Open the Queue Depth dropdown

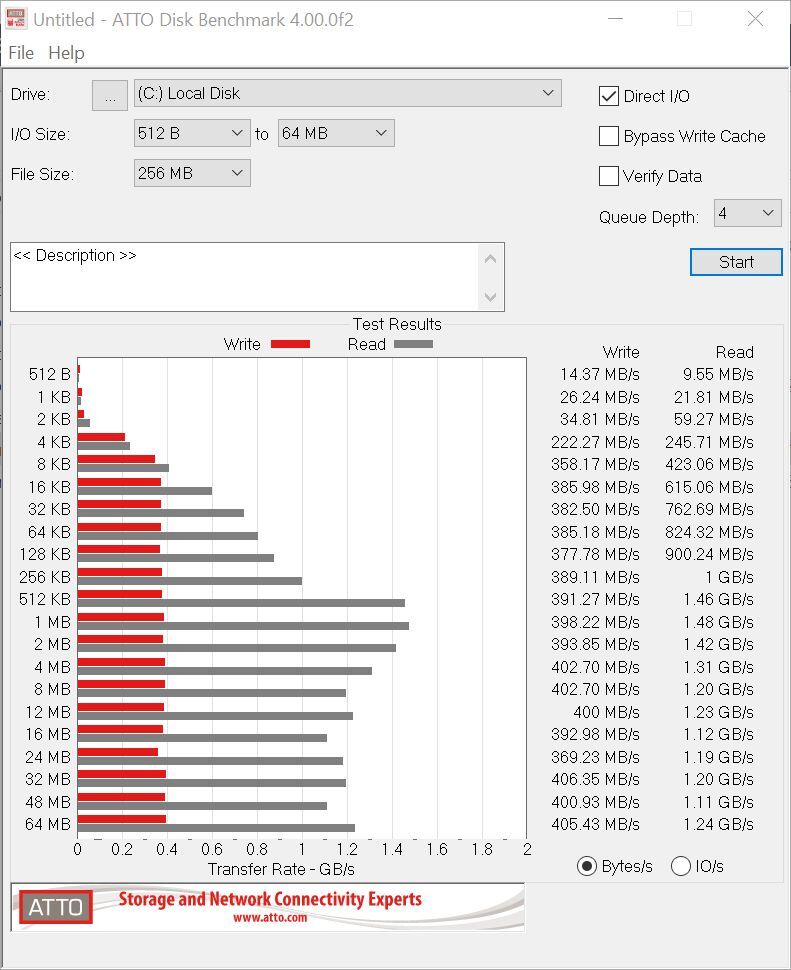[747, 213]
